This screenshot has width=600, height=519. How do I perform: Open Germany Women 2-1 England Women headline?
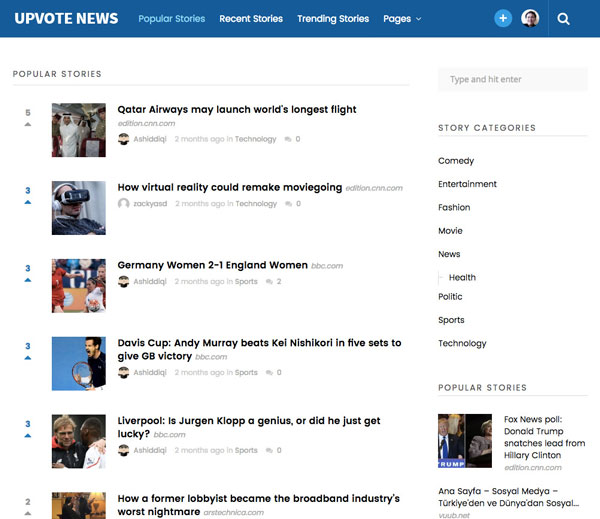[212, 265]
